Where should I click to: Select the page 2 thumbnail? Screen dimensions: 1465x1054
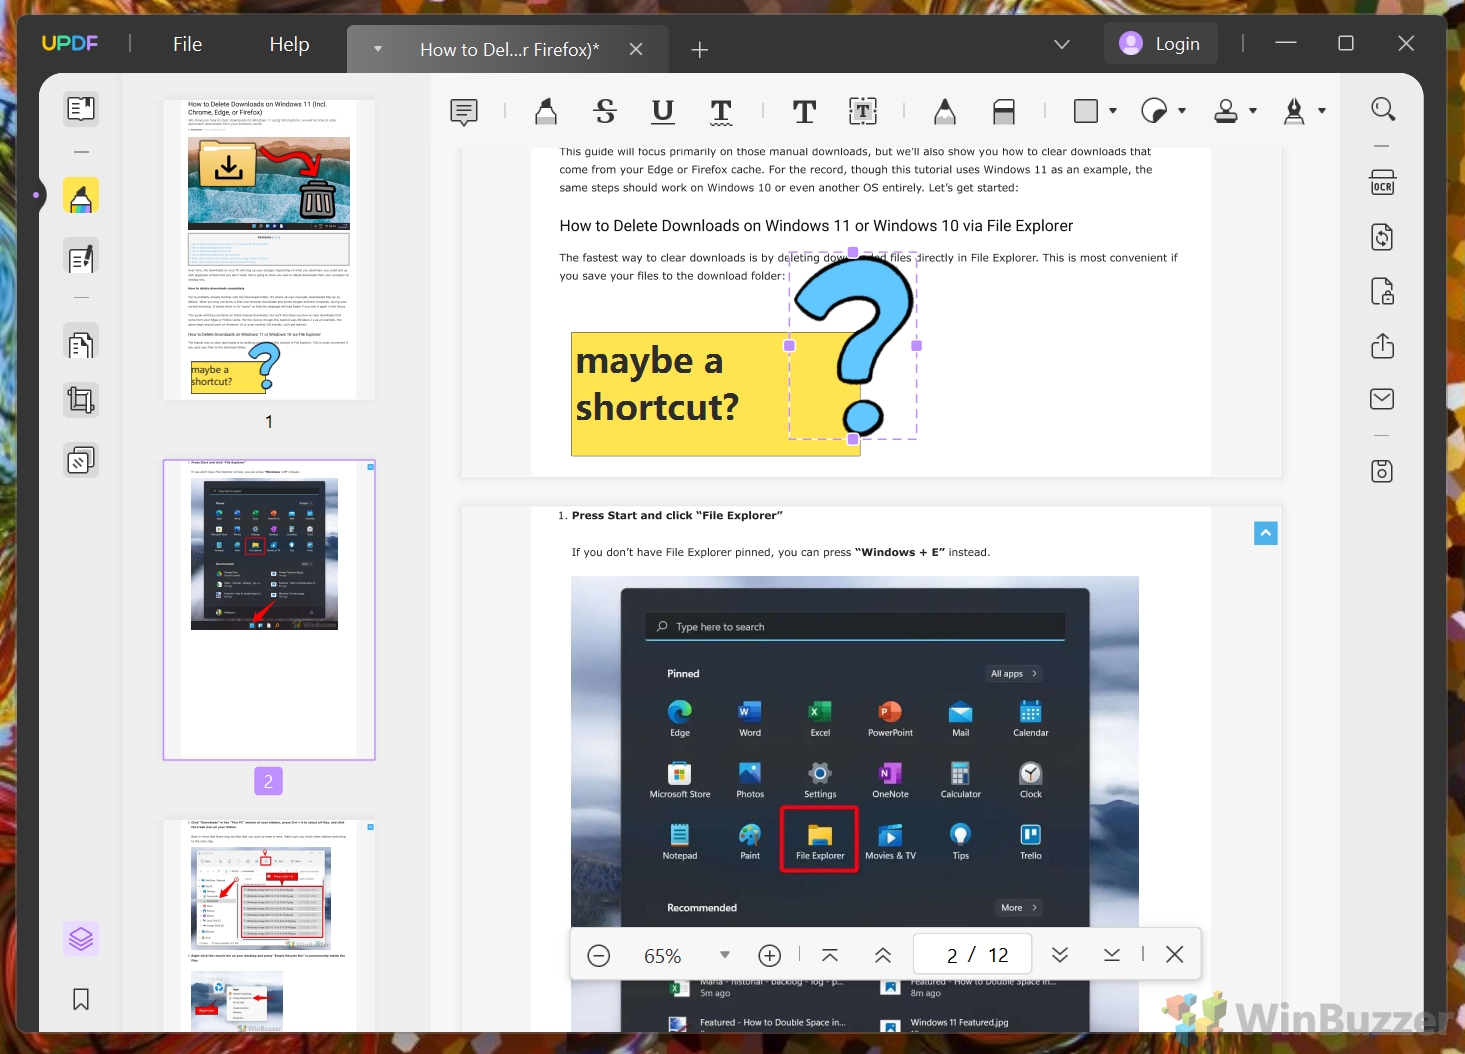(269, 610)
